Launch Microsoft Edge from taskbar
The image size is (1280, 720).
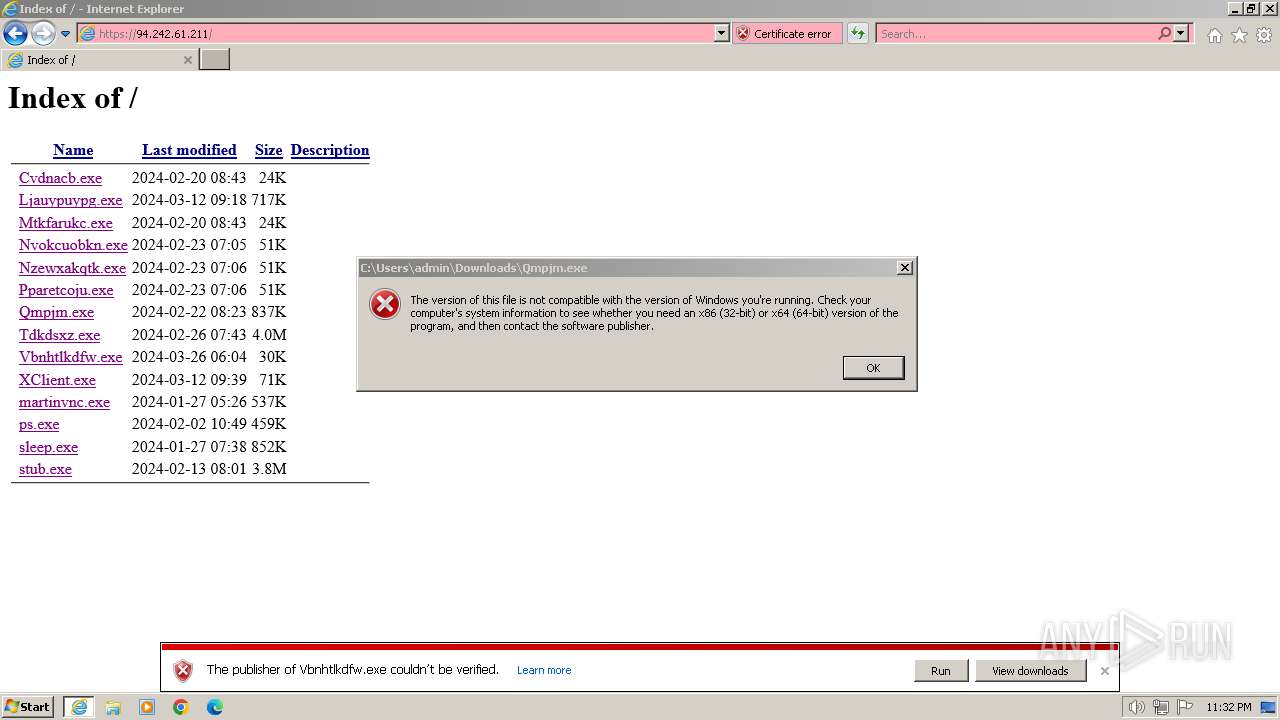[215, 707]
